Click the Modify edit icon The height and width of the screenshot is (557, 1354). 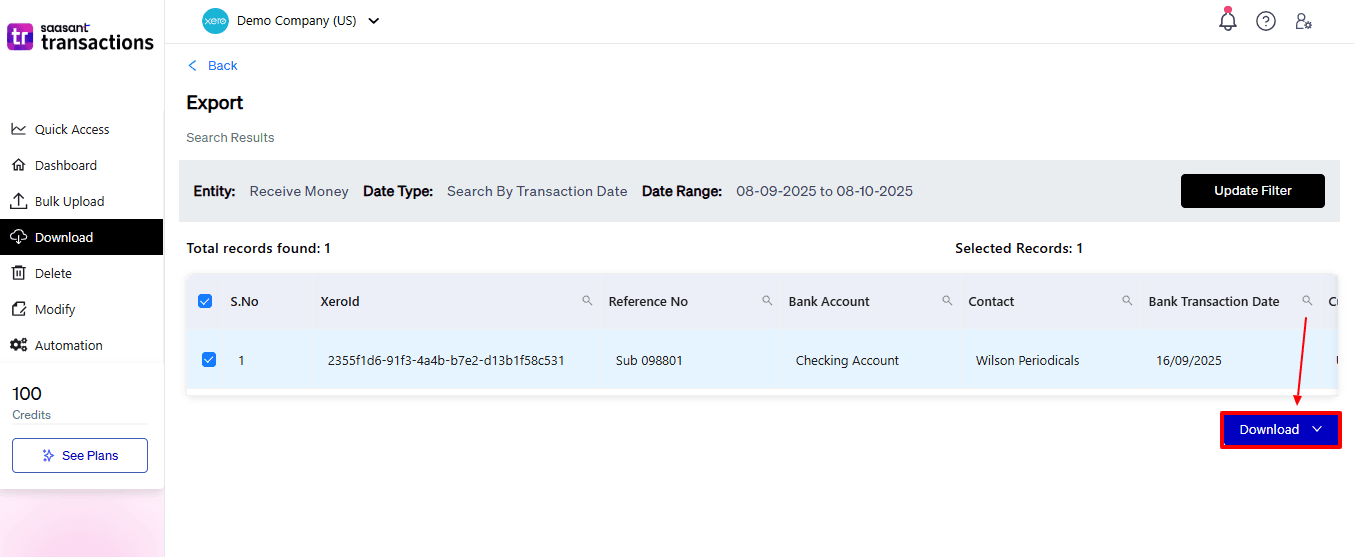18,309
